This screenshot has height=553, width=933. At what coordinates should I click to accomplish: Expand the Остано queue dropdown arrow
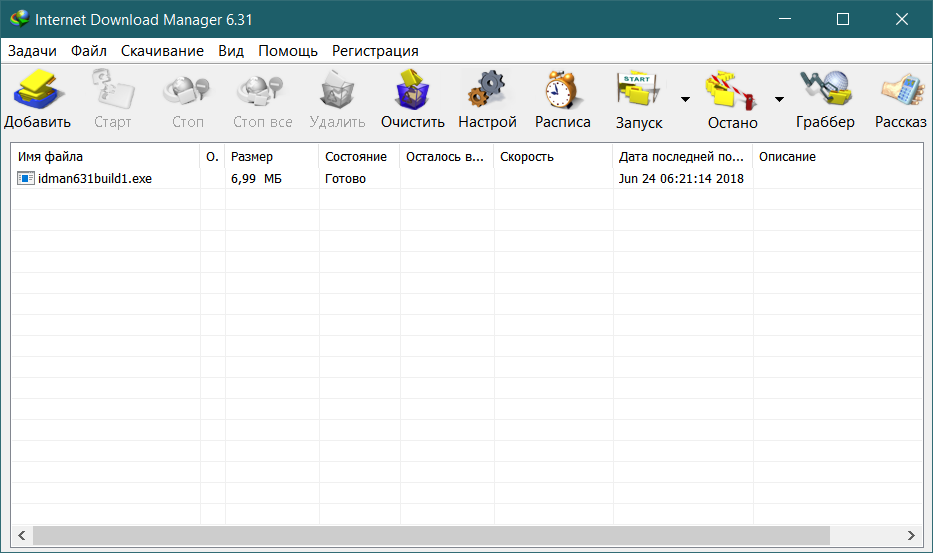779,99
